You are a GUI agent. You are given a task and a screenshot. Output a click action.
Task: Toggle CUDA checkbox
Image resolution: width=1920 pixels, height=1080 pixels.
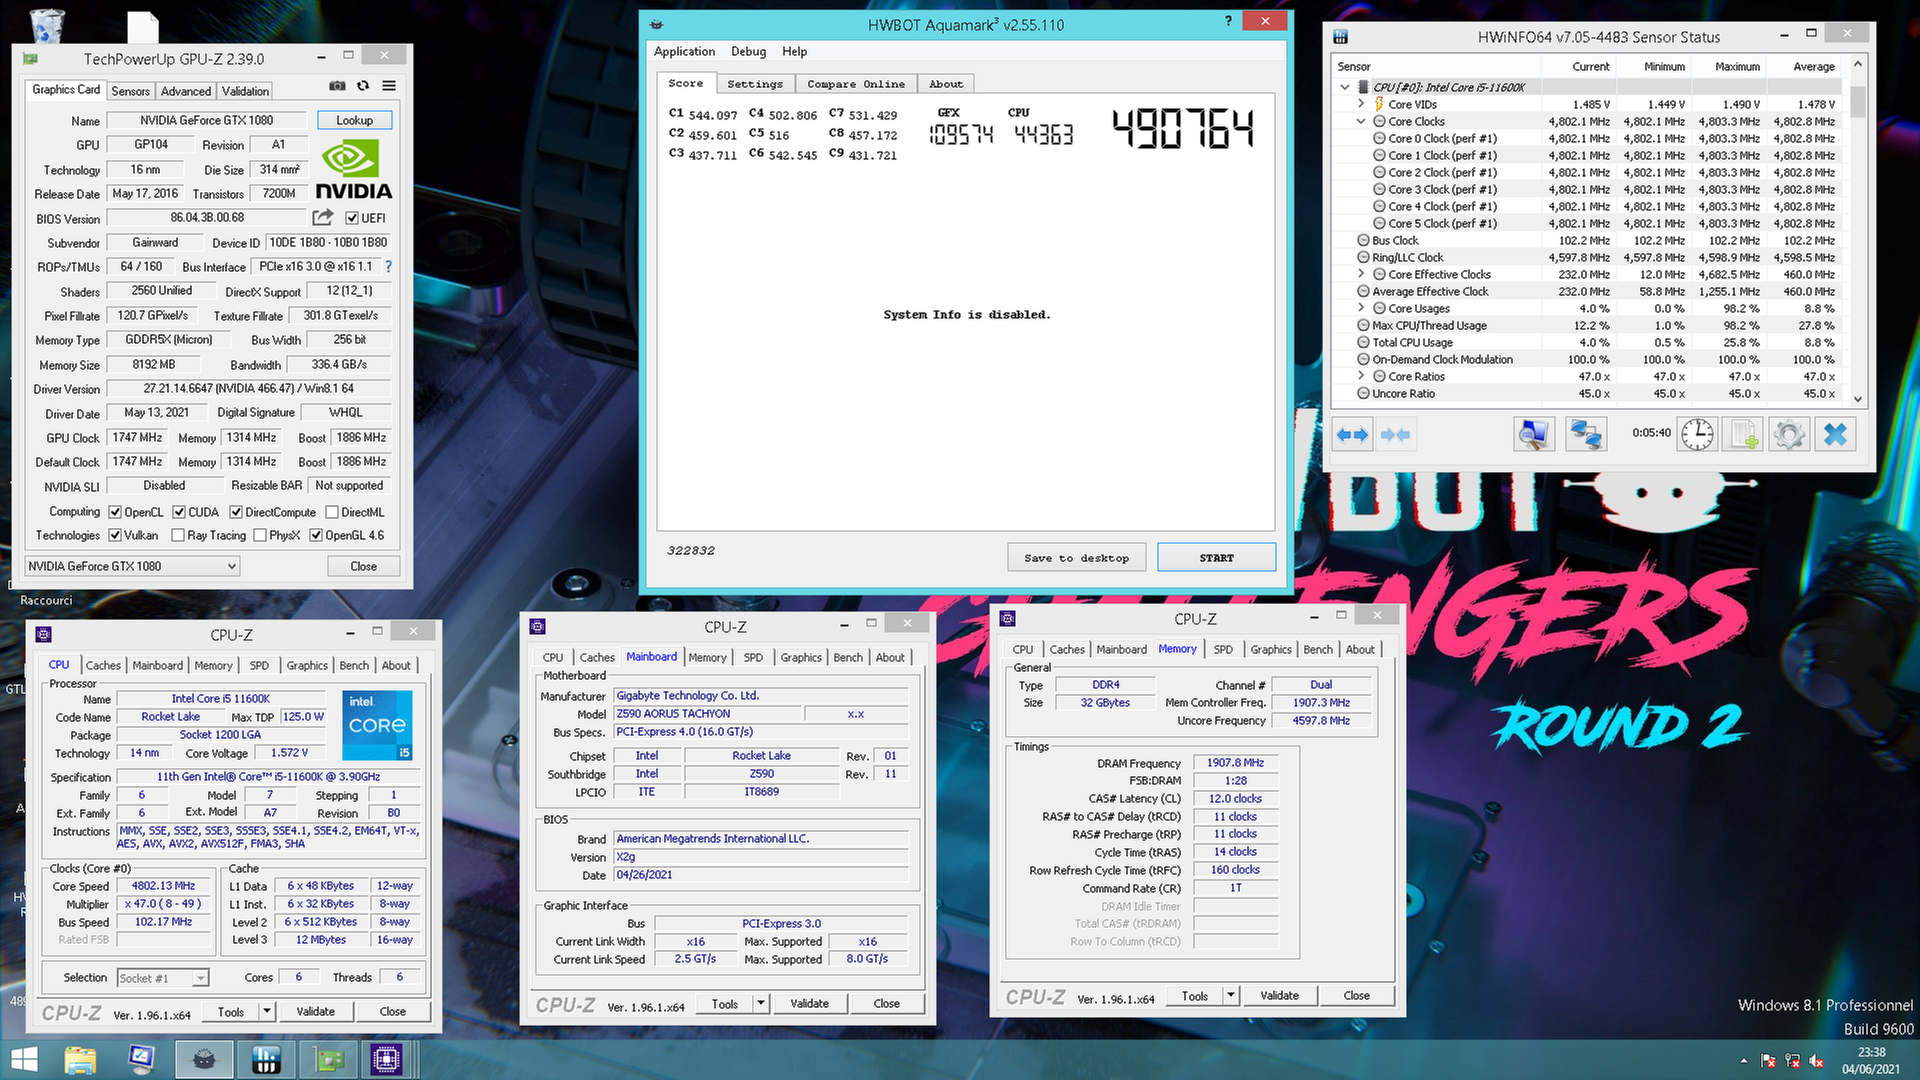(179, 512)
